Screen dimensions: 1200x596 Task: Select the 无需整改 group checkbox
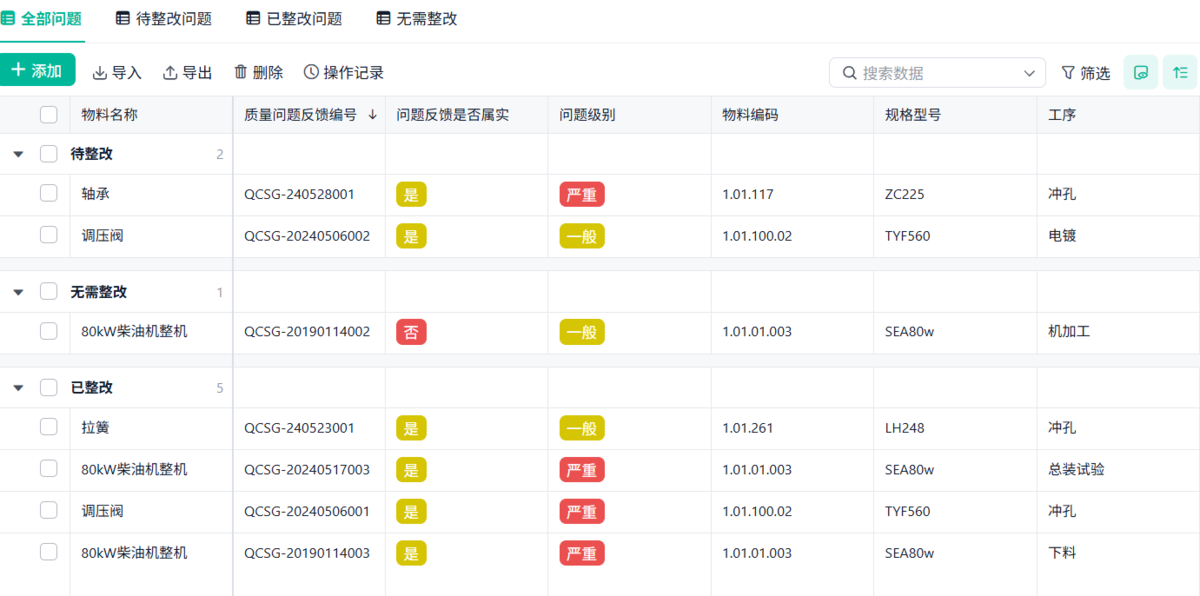point(48,291)
